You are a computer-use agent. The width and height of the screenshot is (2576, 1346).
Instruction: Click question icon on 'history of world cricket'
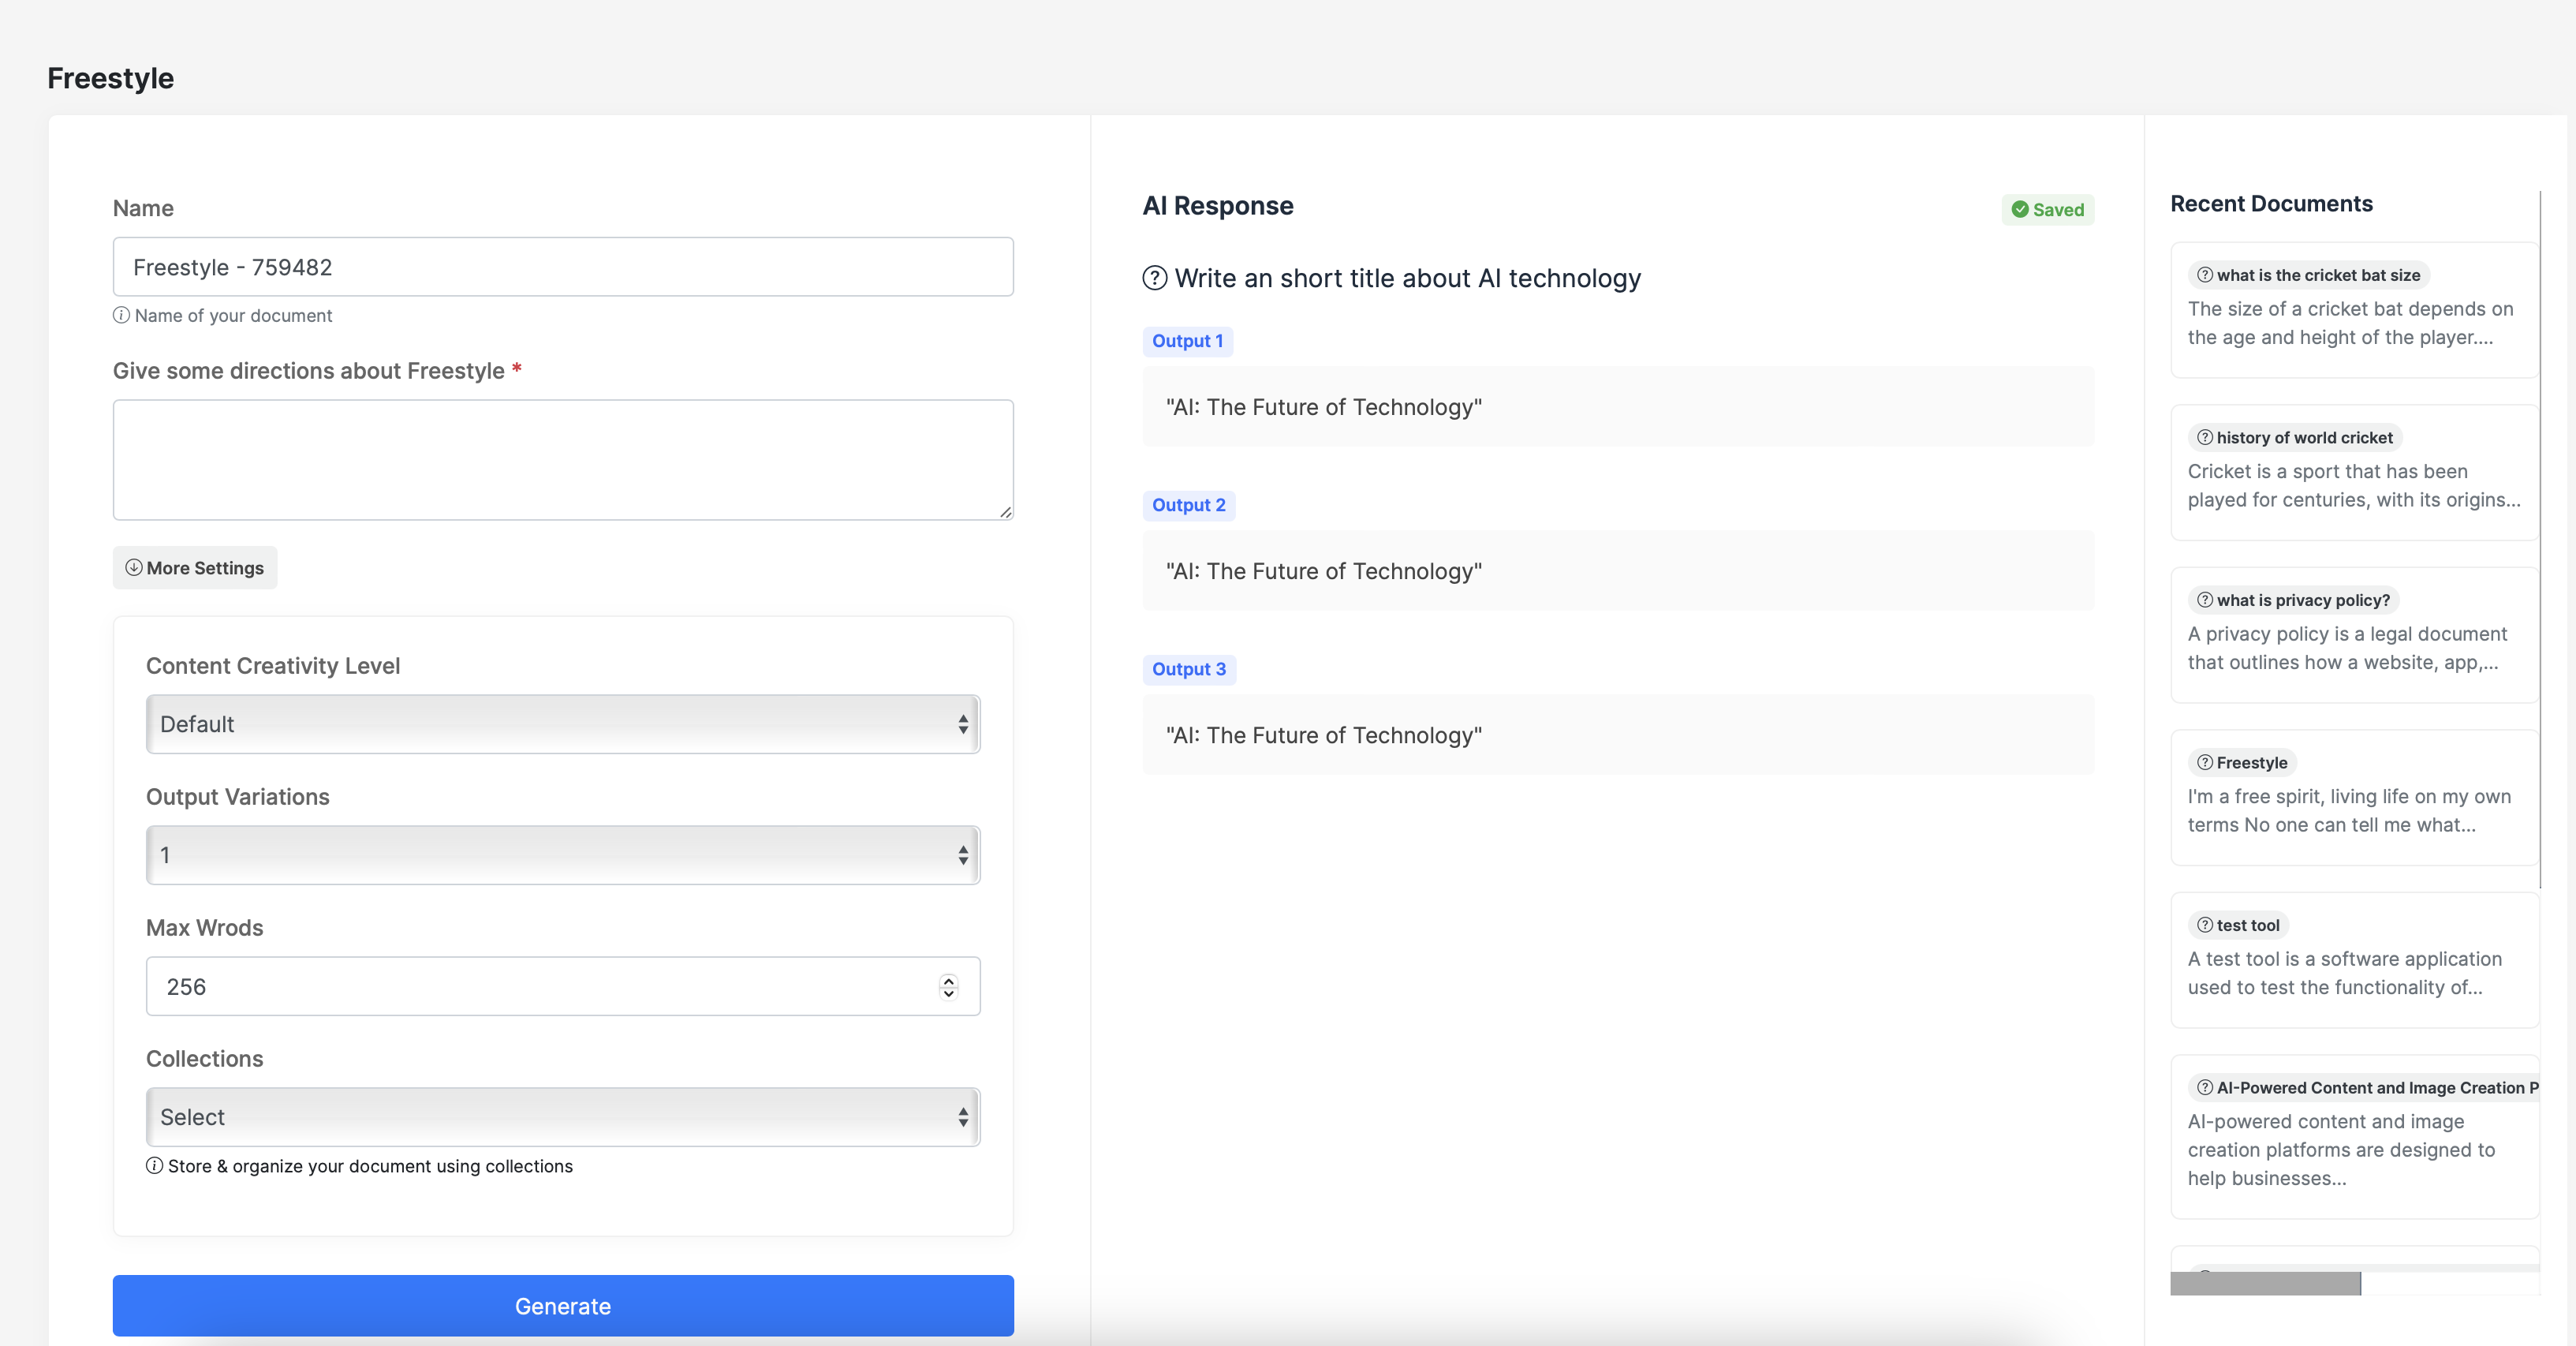coord(2204,438)
